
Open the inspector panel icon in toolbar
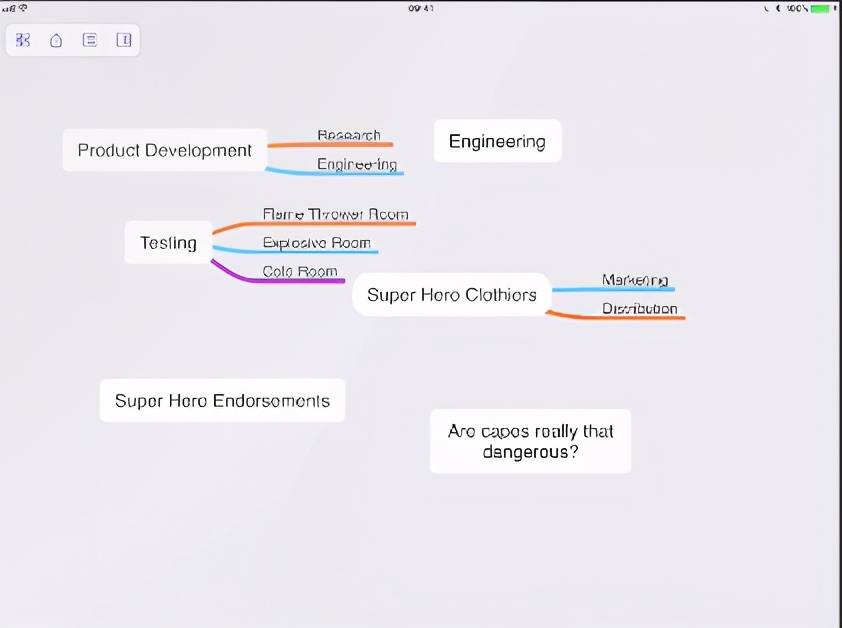pyautogui.click(x=123, y=40)
